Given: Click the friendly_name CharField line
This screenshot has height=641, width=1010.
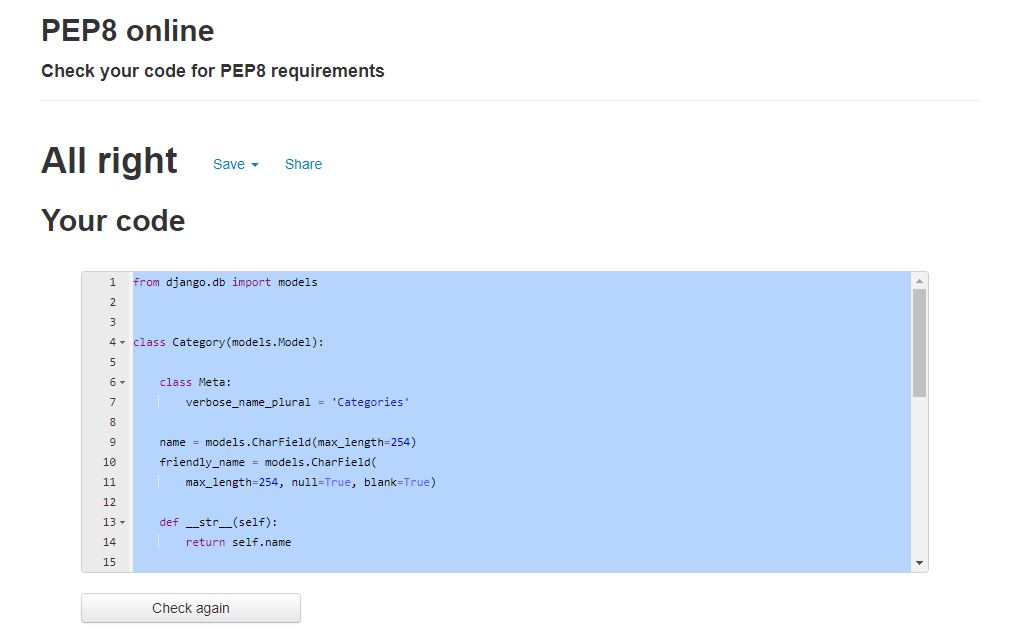Looking at the screenshot, I should [x=270, y=461].
